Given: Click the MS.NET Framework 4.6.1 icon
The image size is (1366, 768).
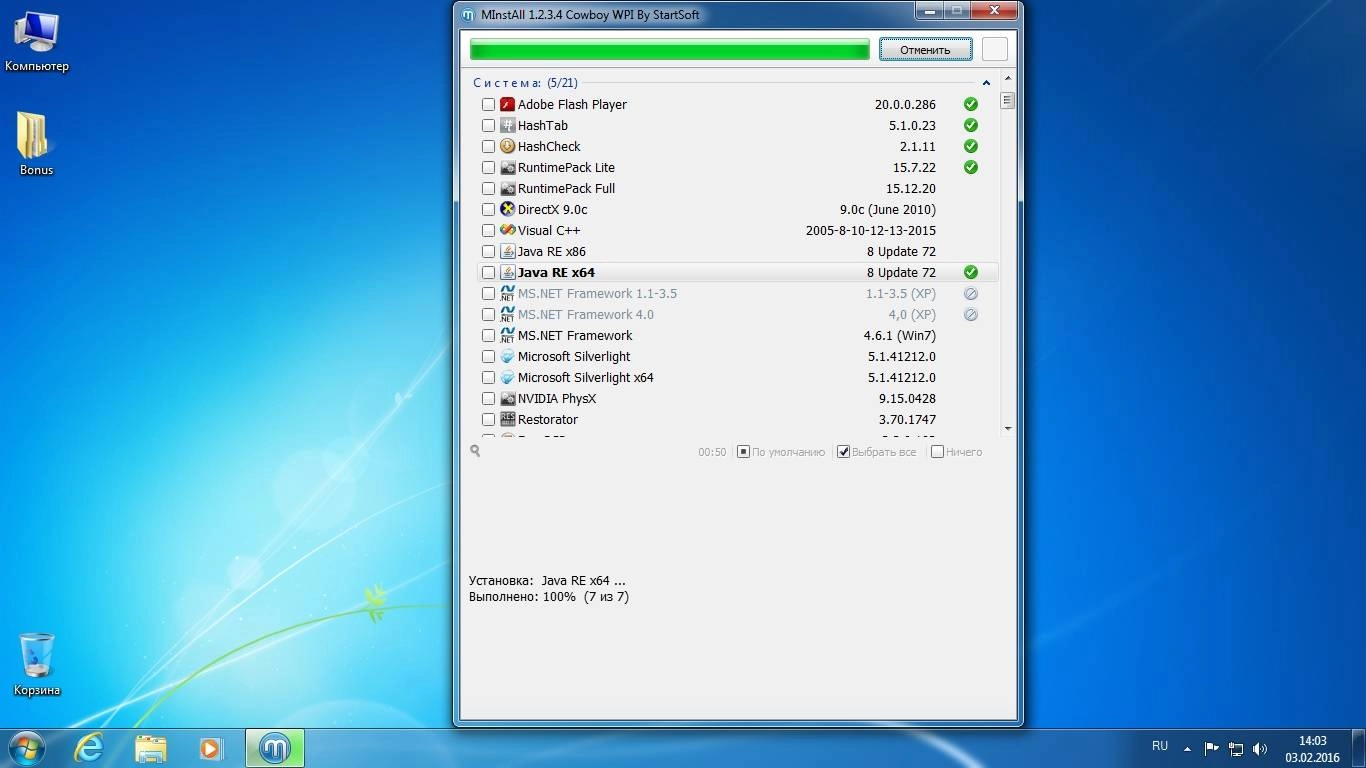Looking at the screenshot, I should 507,335.
